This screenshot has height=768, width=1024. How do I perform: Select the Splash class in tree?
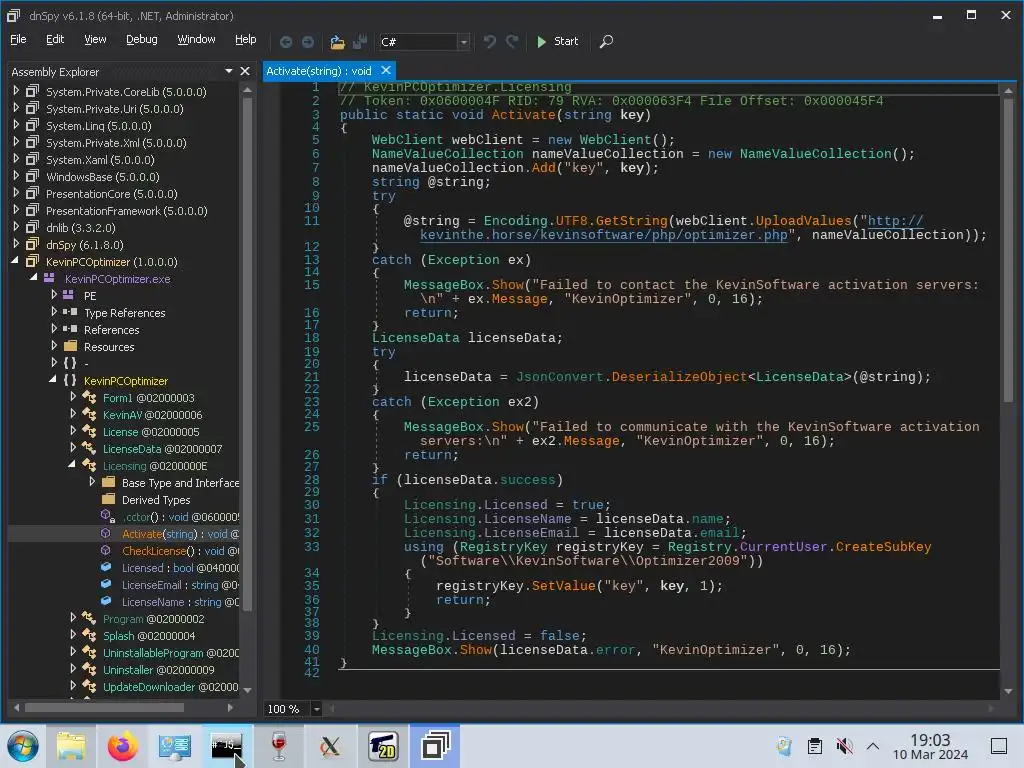pos(148,635)
